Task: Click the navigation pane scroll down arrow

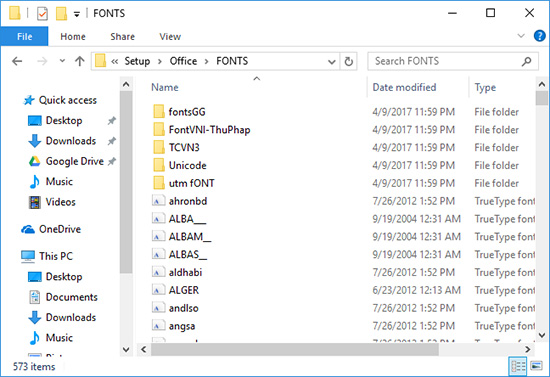Action: point(126,349)
